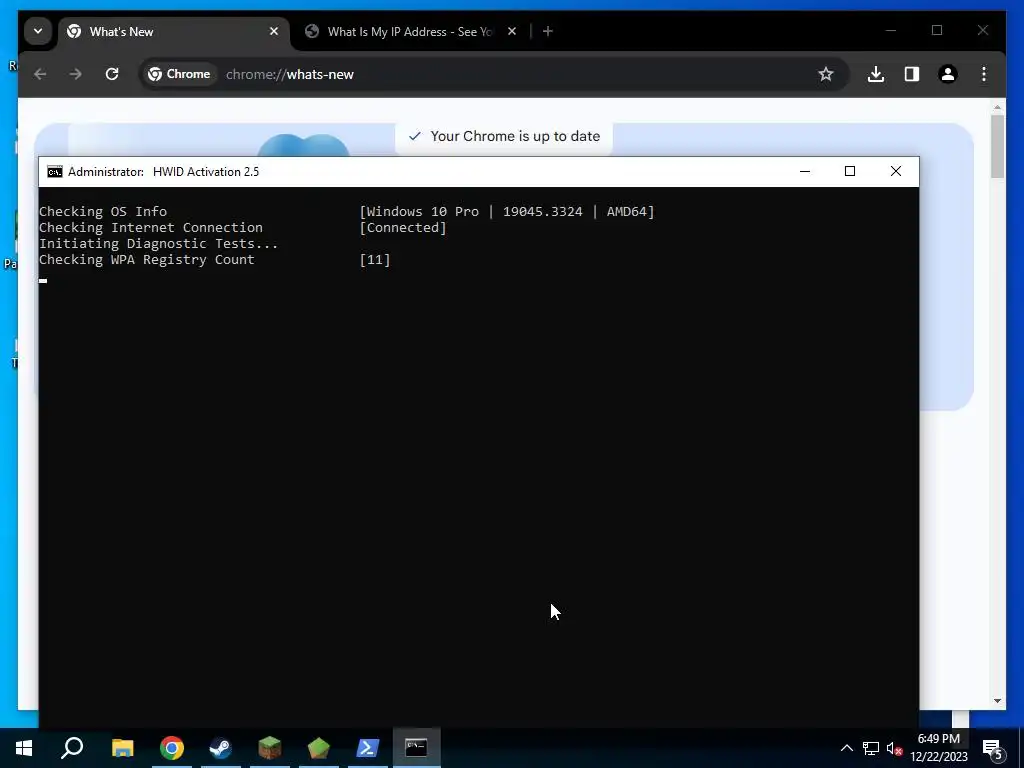The height and width of the screenshot is (768, 1024).
Task: Minimize the HWID Activation window
Action: coord(805,171)
